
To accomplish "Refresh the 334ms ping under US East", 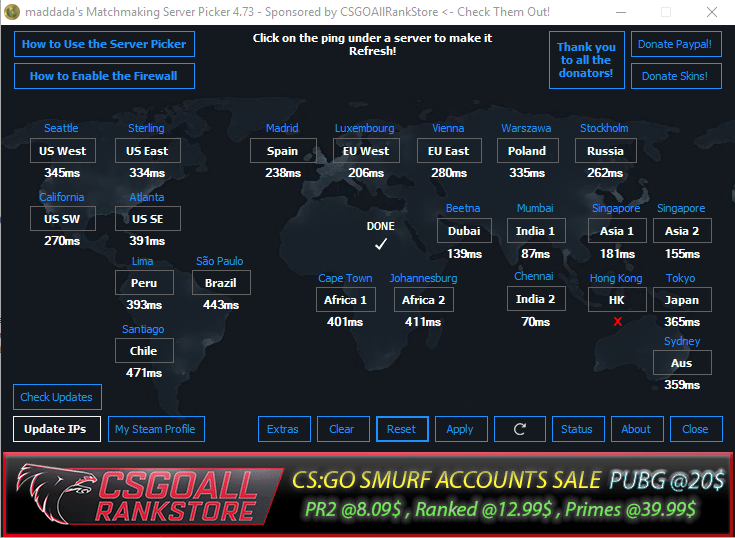I will click(x=147, y=173).
